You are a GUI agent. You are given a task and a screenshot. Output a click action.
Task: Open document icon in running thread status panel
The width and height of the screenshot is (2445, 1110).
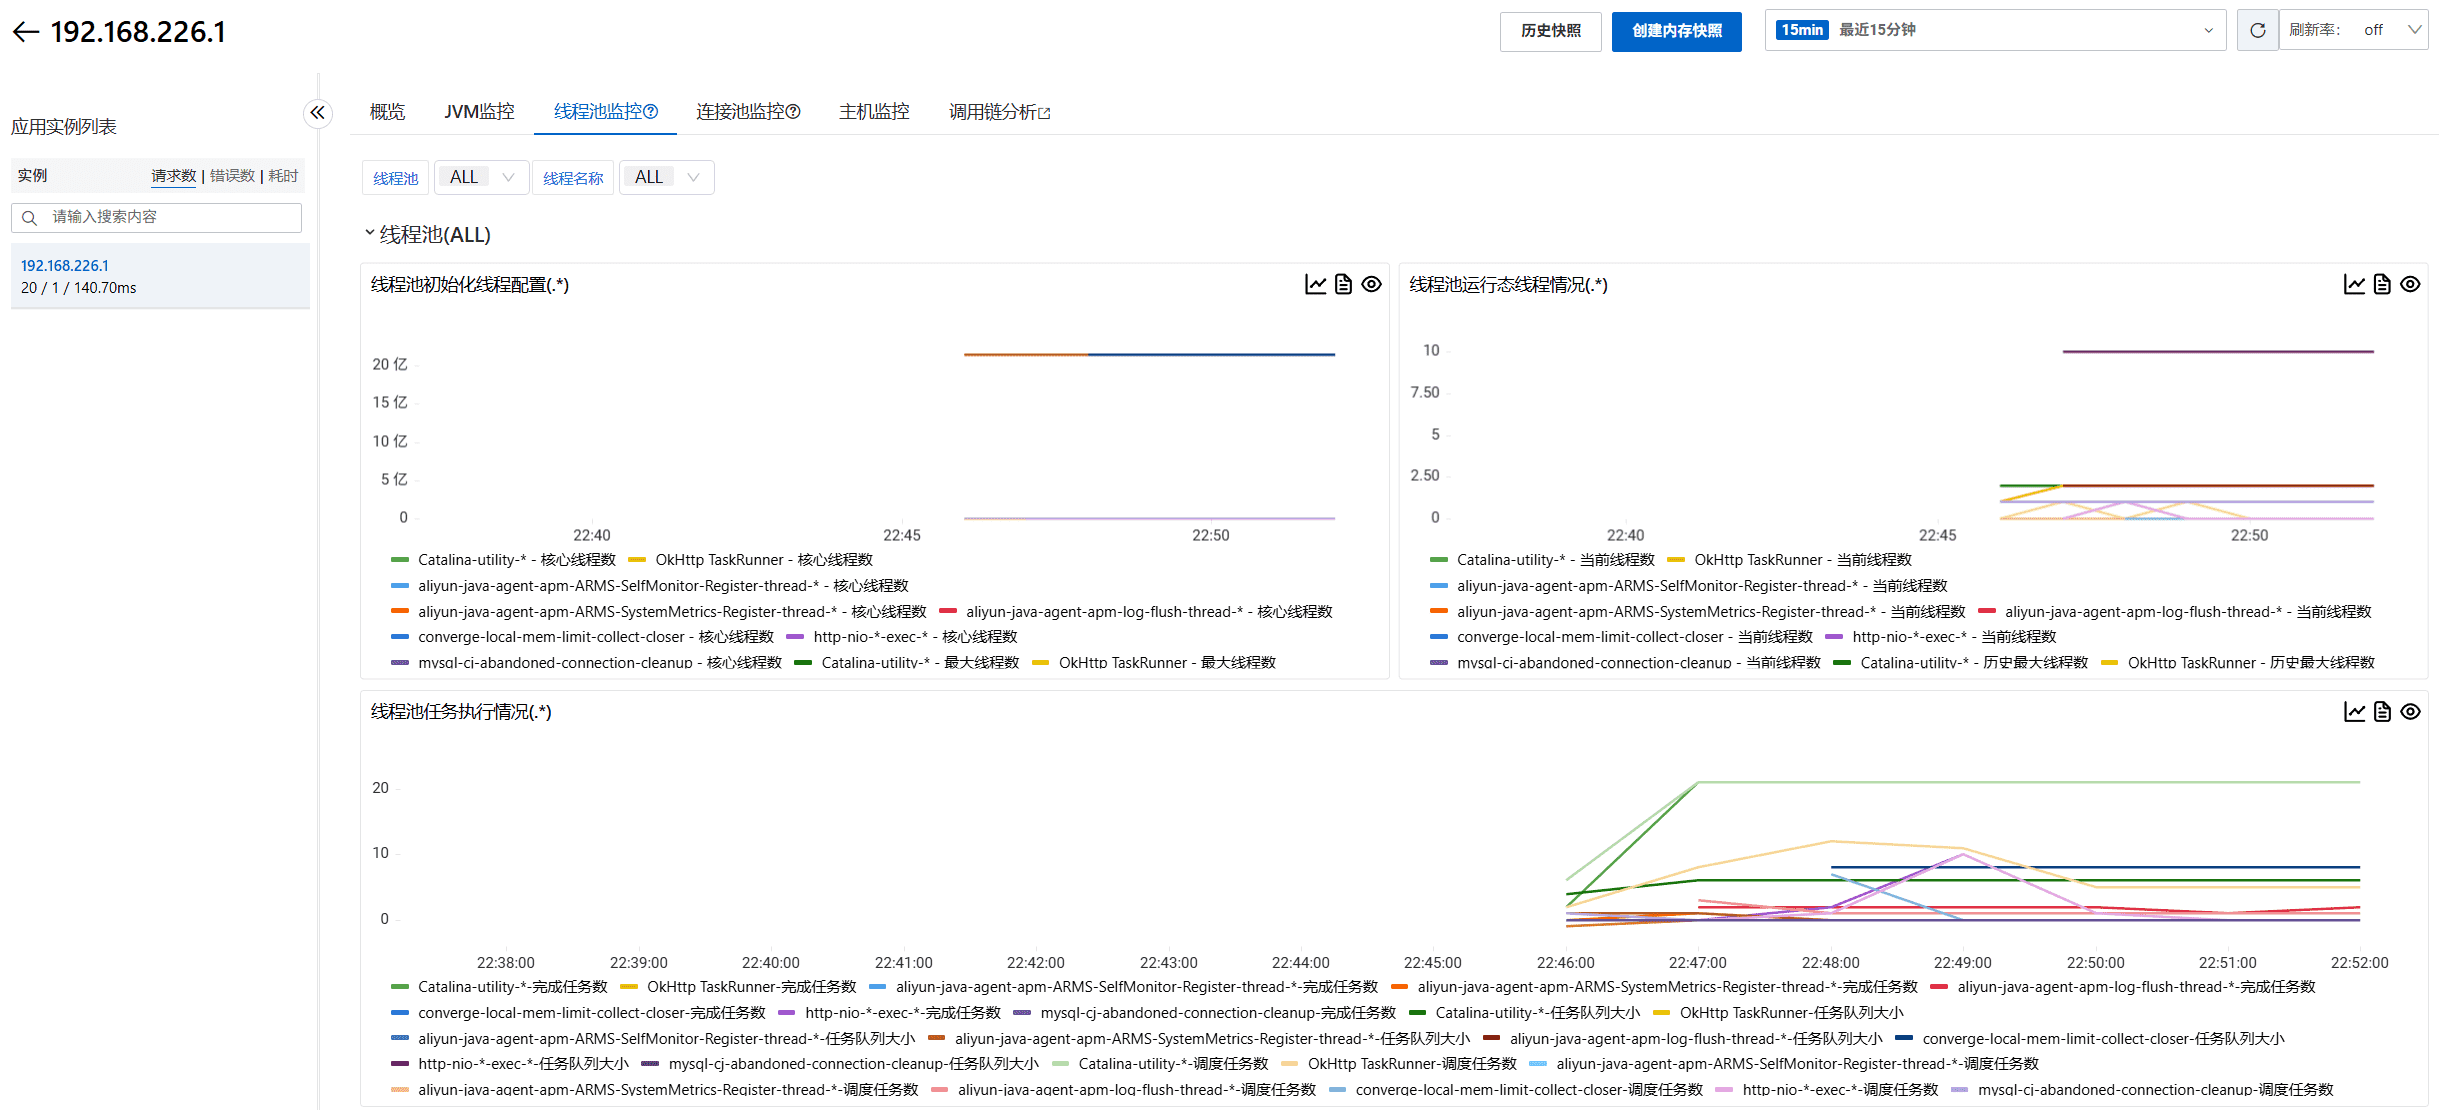[x=2382, y=285]
